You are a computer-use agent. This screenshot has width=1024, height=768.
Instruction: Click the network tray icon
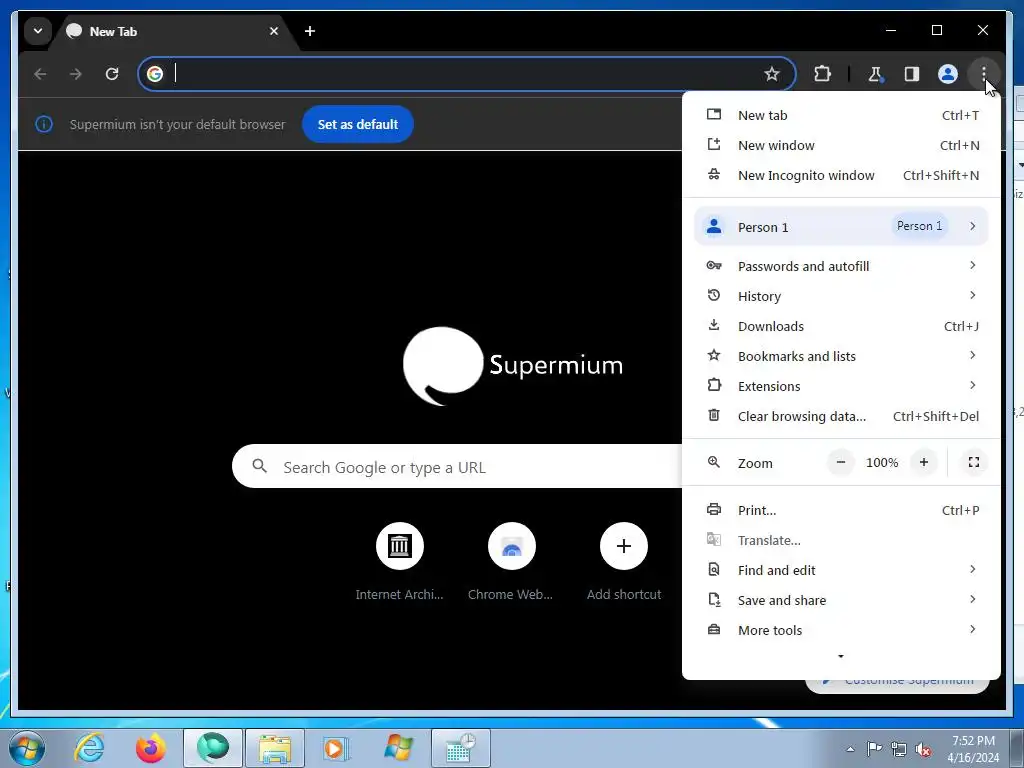[x=899, y=749]
